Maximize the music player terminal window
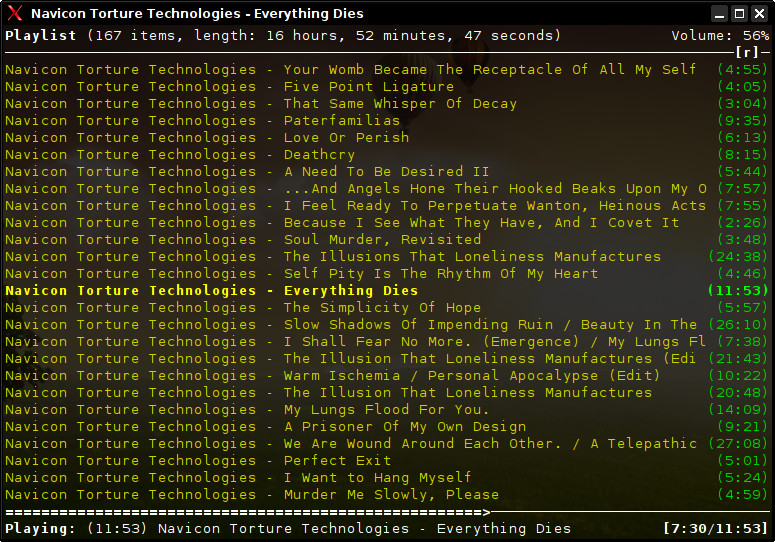This screenshot has height=542, width=775. pyautogui.click(x=739, y=14)
